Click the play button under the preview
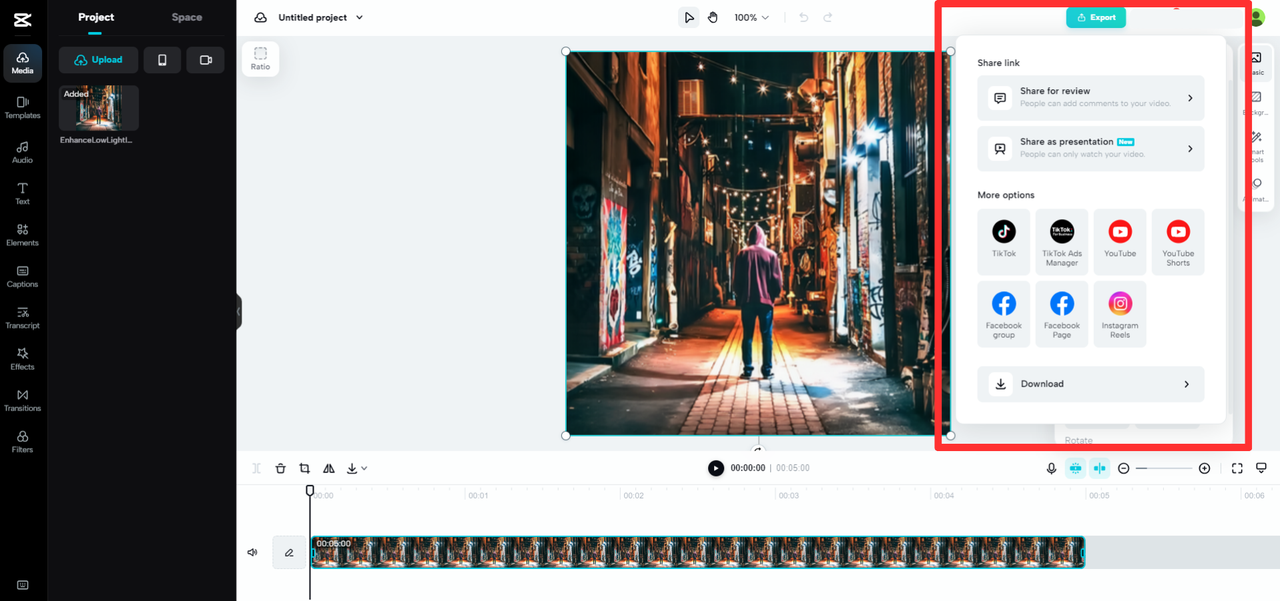 tap(716, 468)
